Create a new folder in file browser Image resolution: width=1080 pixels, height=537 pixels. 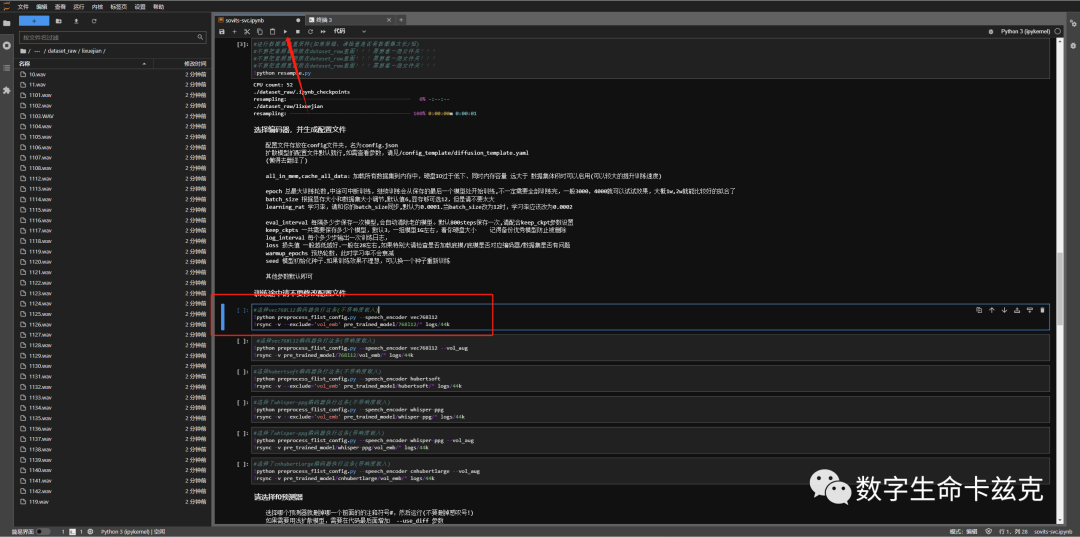click(59, 21)
